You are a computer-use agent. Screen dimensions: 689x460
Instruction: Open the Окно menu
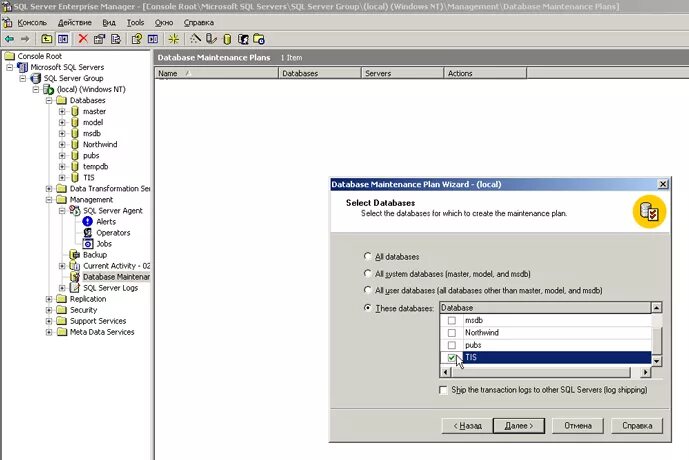point(164,22)
